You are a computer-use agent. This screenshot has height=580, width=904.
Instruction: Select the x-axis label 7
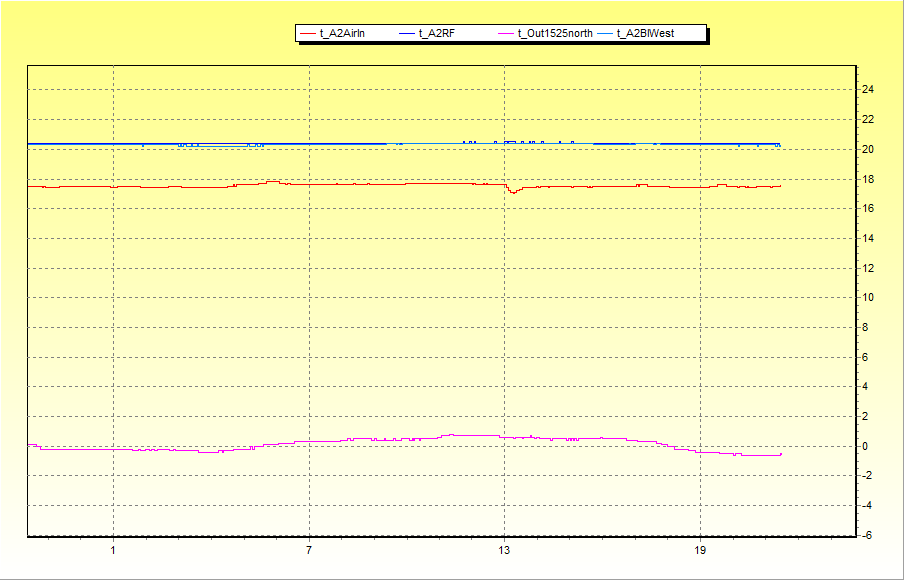pyautogui.click(x=309, y=551)
